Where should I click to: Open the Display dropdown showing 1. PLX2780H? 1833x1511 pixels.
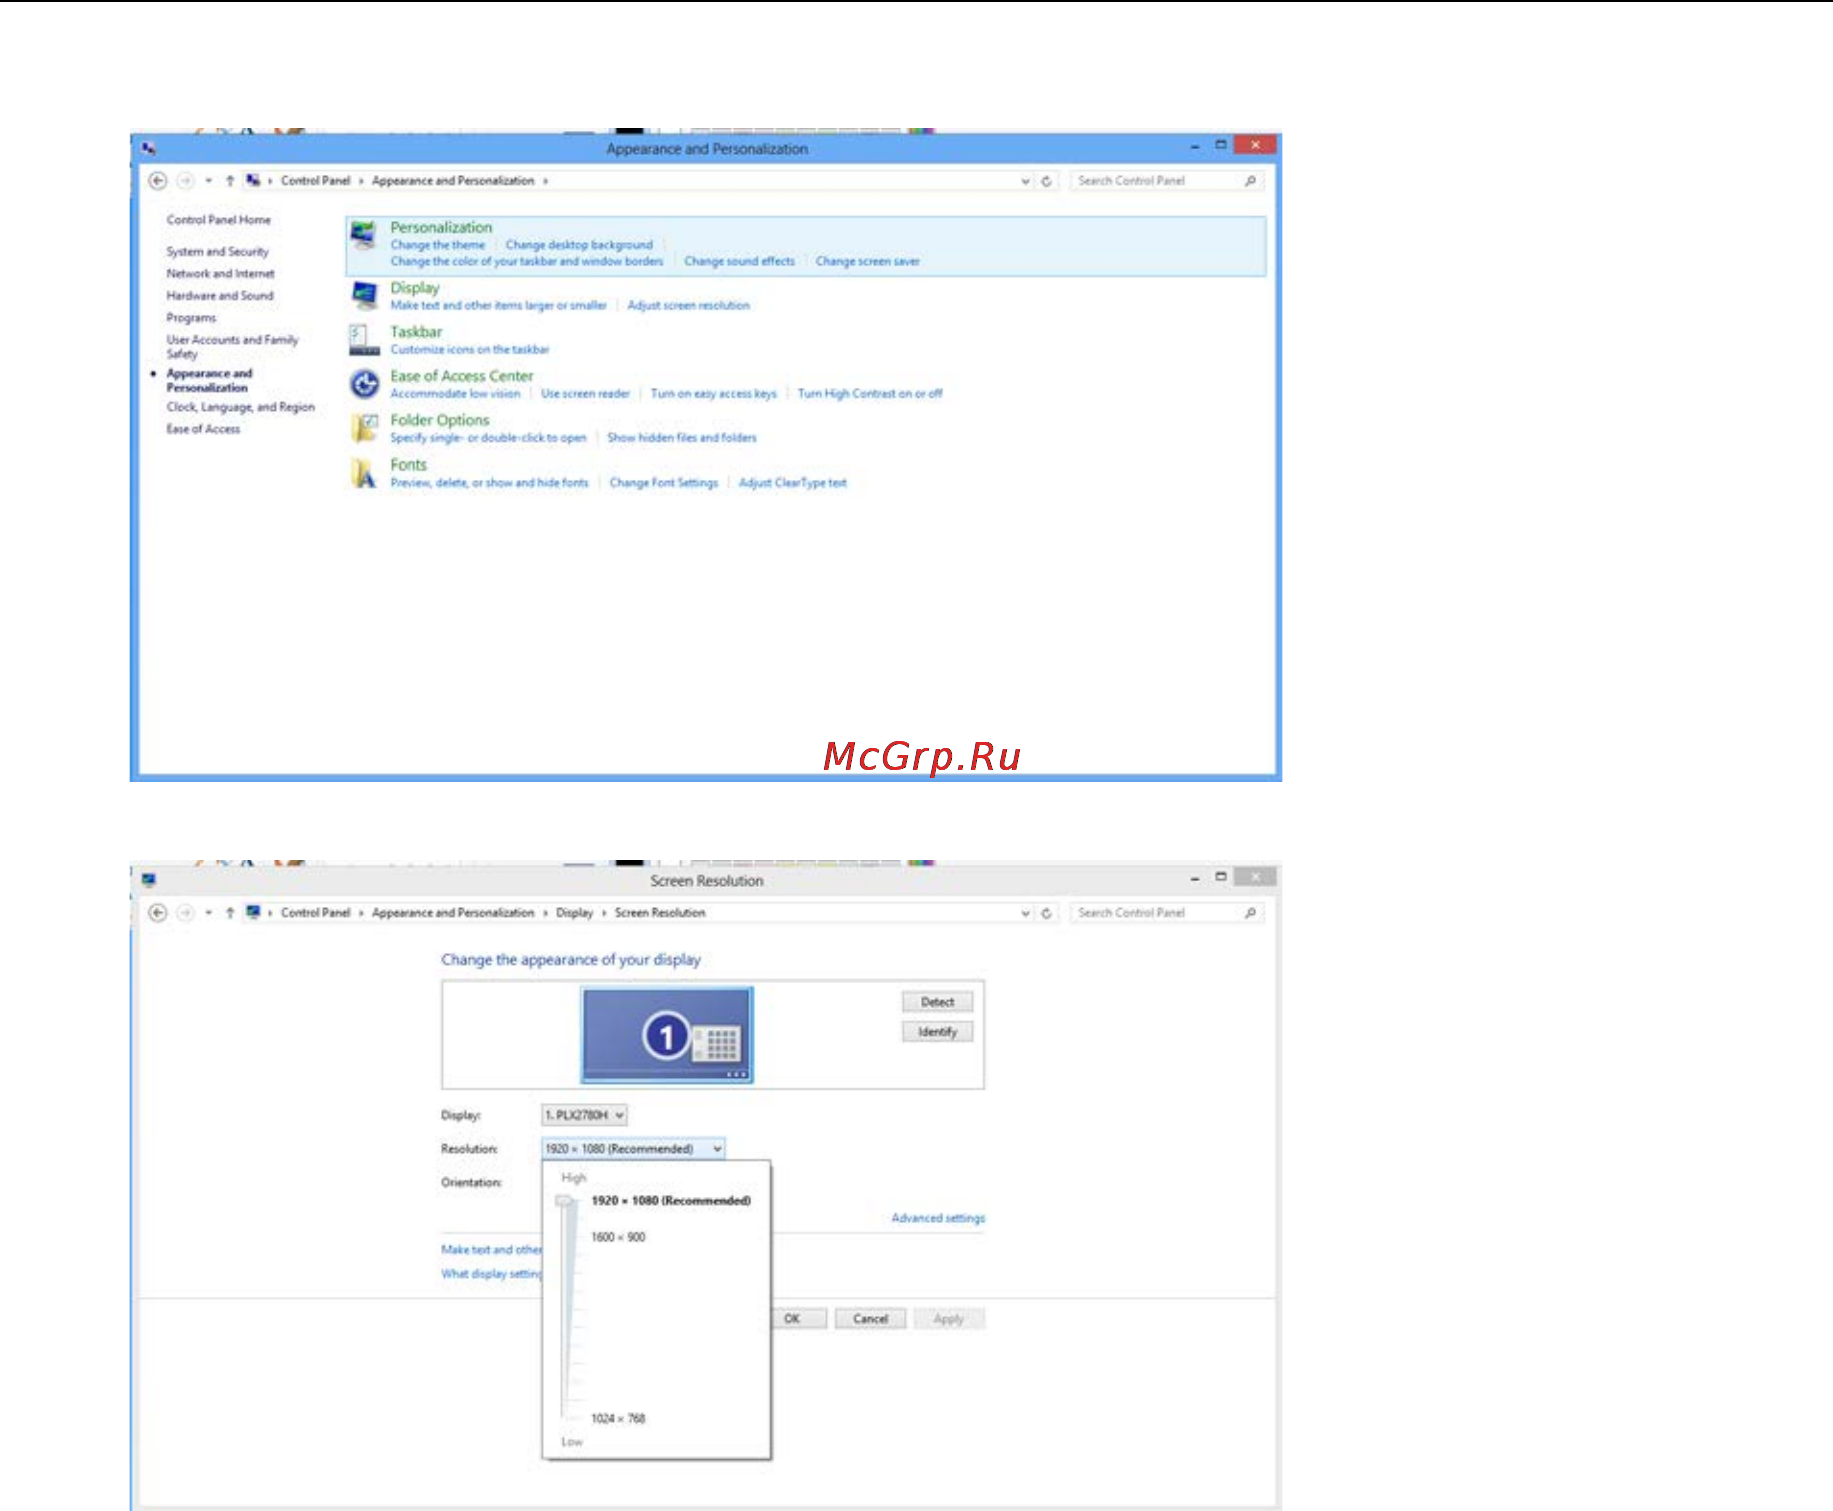[585, 1115]
